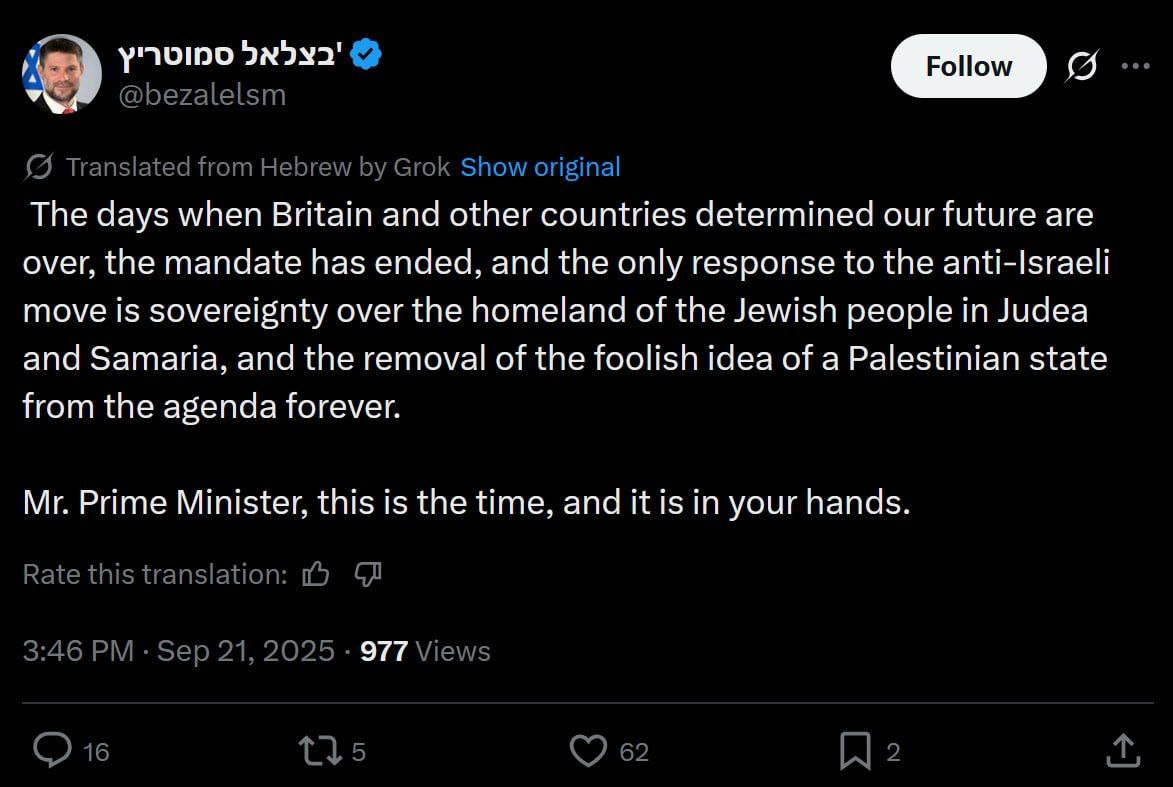Open the share post icon
Image resolution: width=1173 pixels, height=787 pixels.
[x=1122, y=750]
